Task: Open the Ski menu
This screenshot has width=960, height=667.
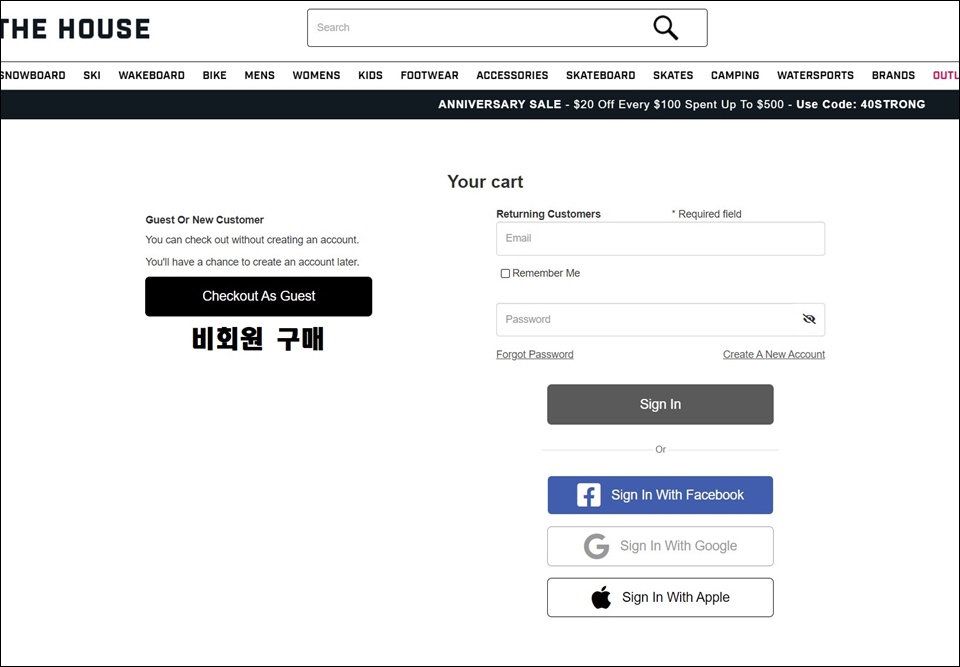Action: point(92,75)
